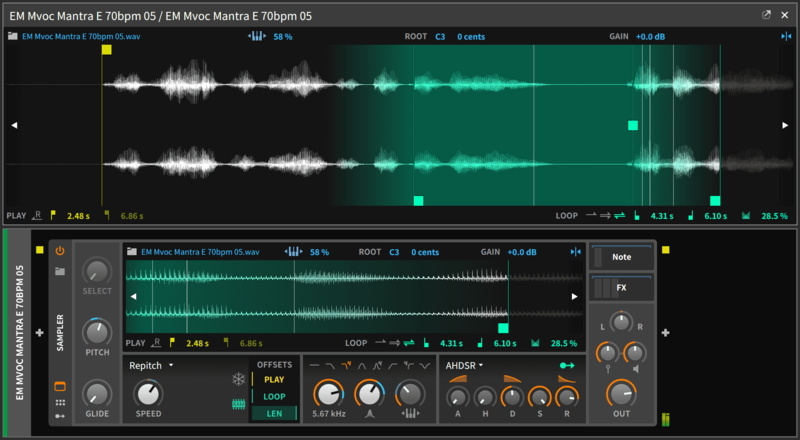The width and height of the screenshot is (800, 440).
Task: Enable ping-pong loop mode in the top editor
Action: tap(620, 215)
